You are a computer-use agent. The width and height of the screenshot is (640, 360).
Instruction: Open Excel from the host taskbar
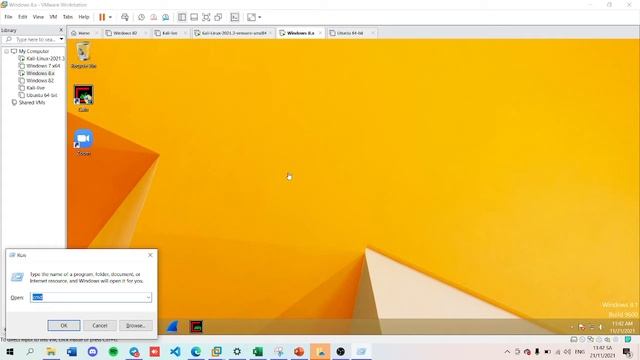(258, 351)
